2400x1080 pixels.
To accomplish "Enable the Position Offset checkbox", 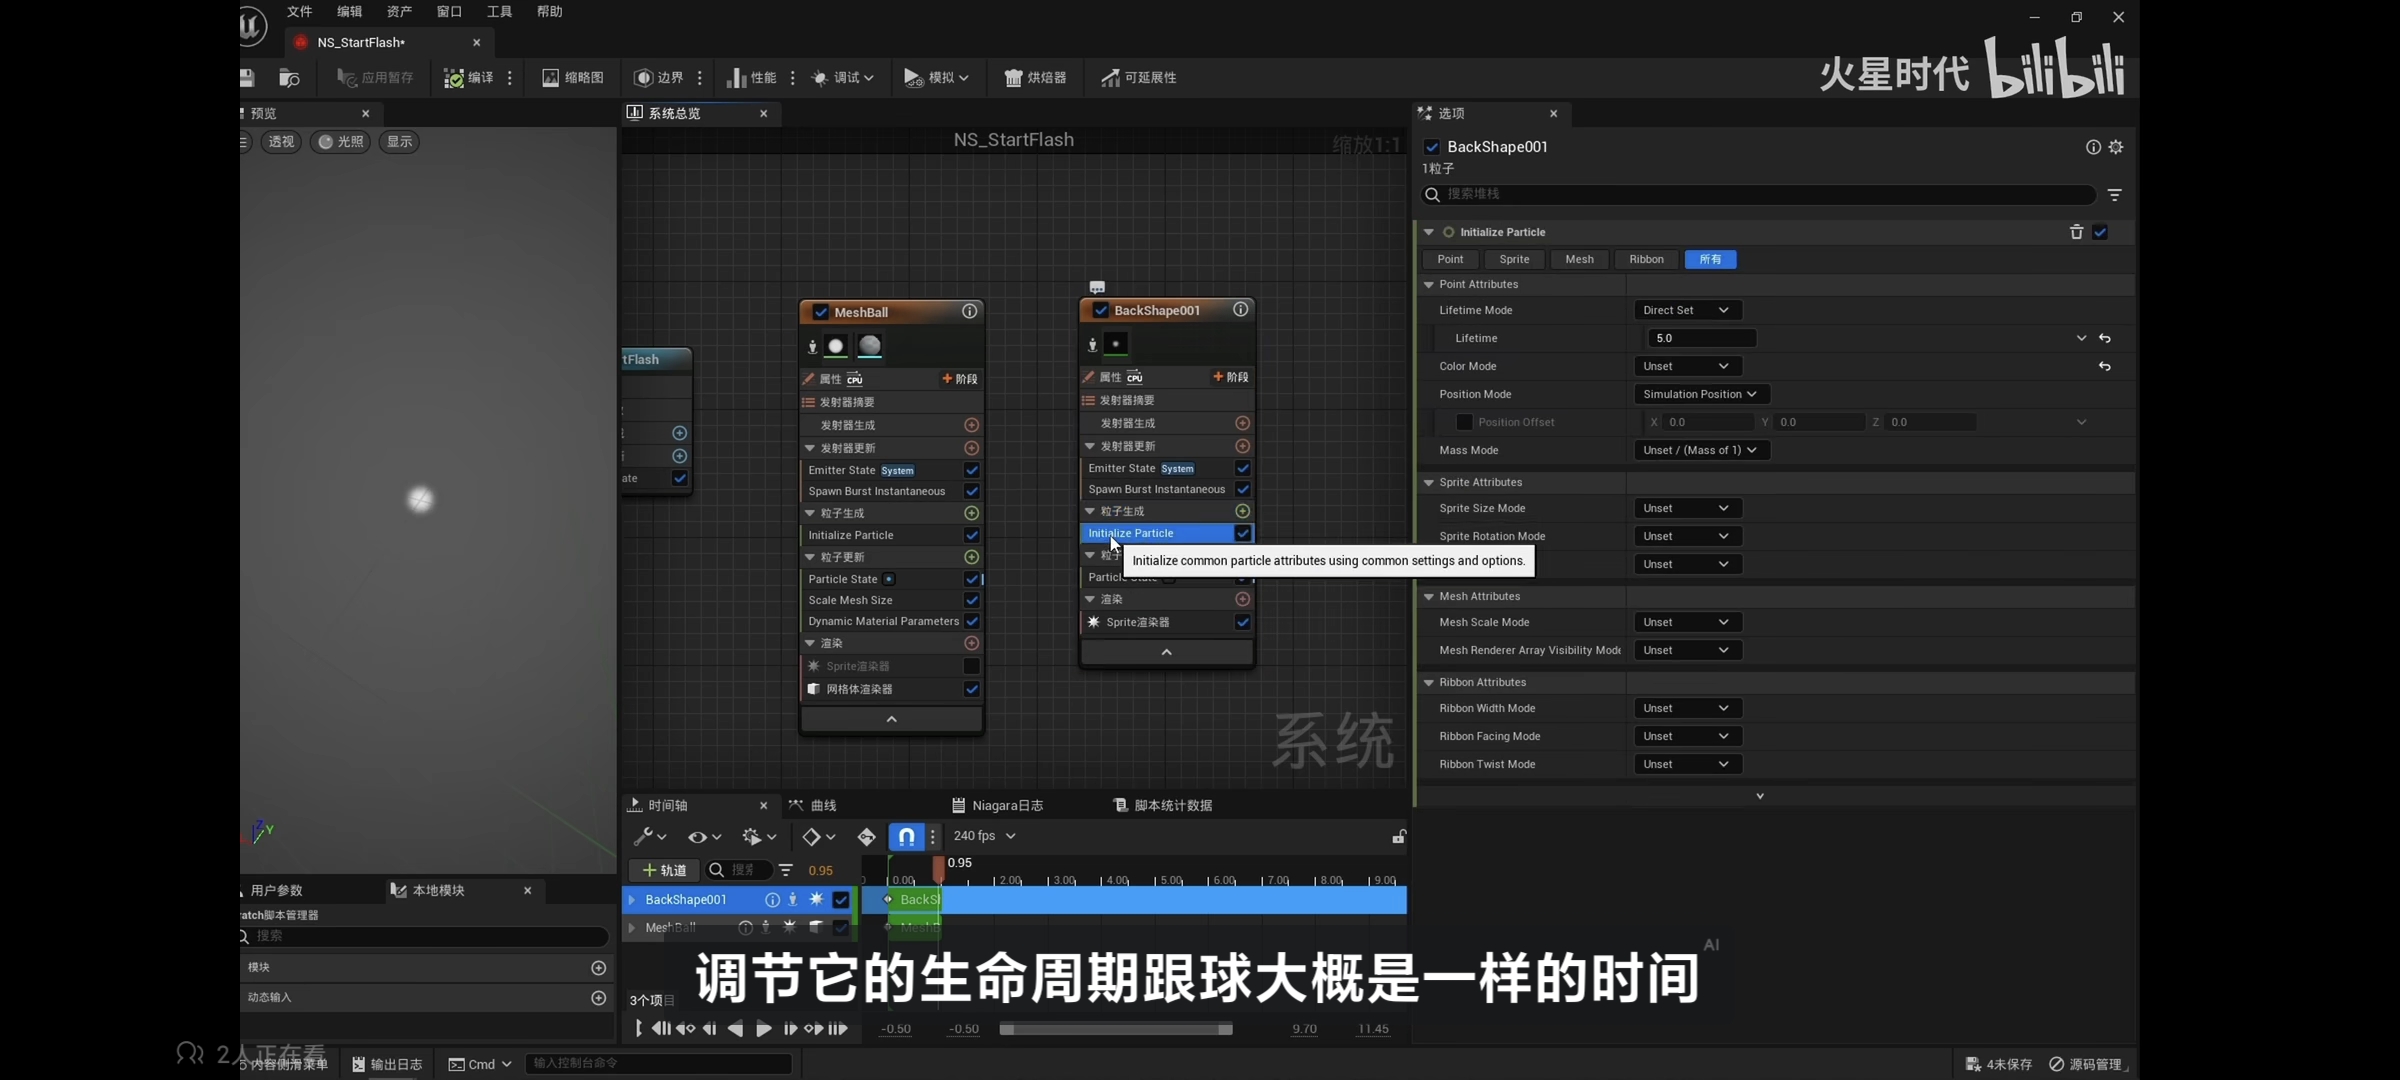I will point(1464,422).
